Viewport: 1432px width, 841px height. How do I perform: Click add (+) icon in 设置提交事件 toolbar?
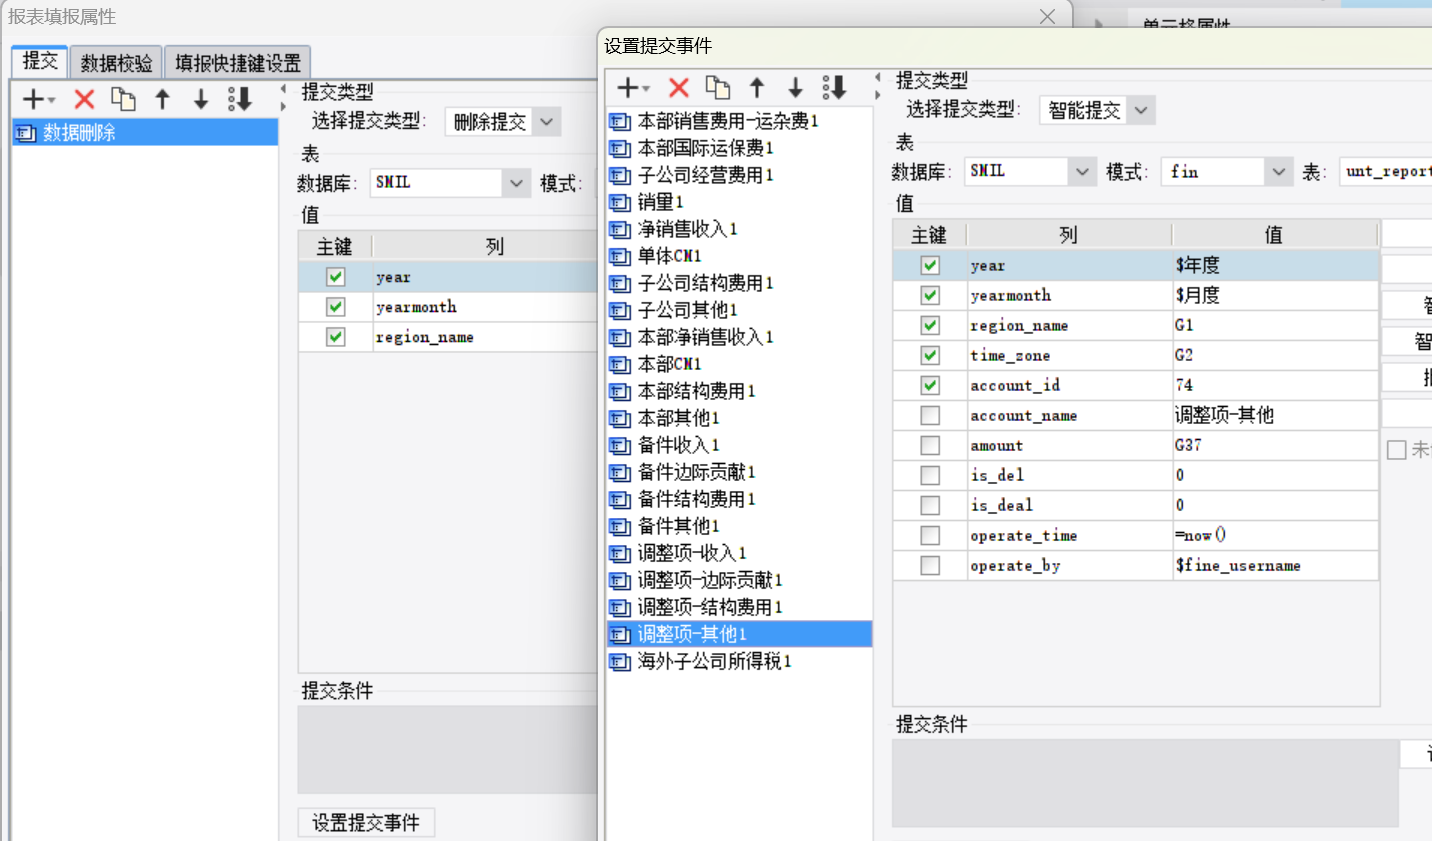pos(627,88)
